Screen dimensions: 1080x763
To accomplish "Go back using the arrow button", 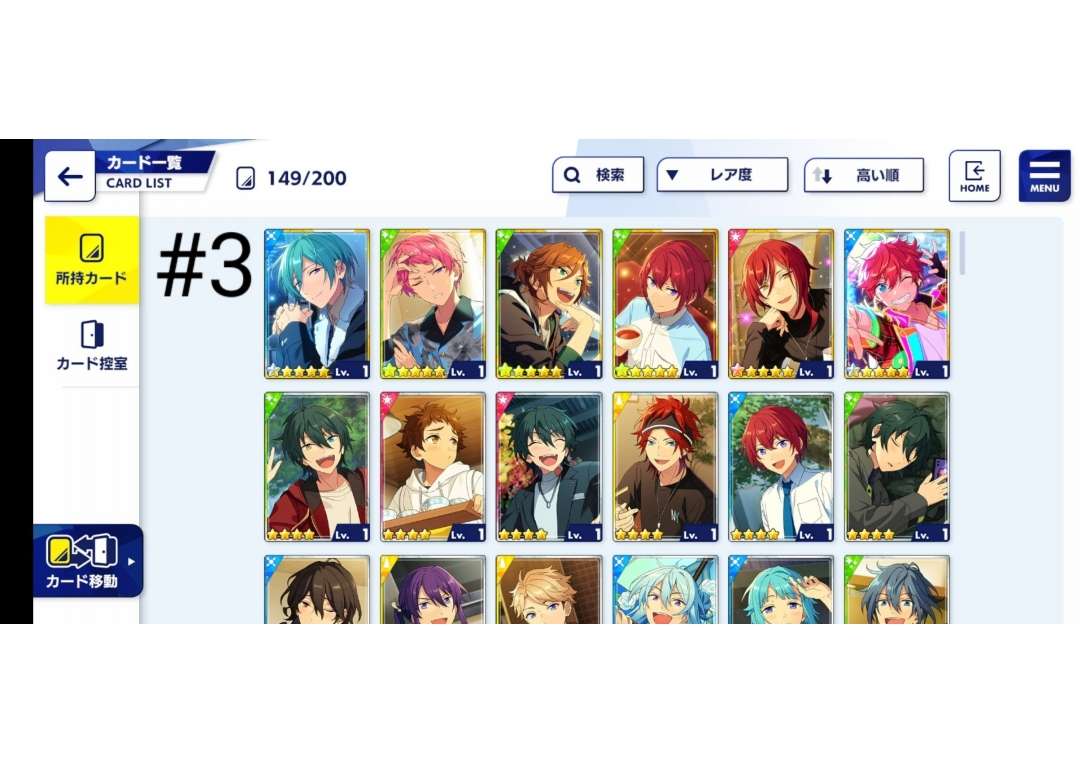I will (70, 176).
